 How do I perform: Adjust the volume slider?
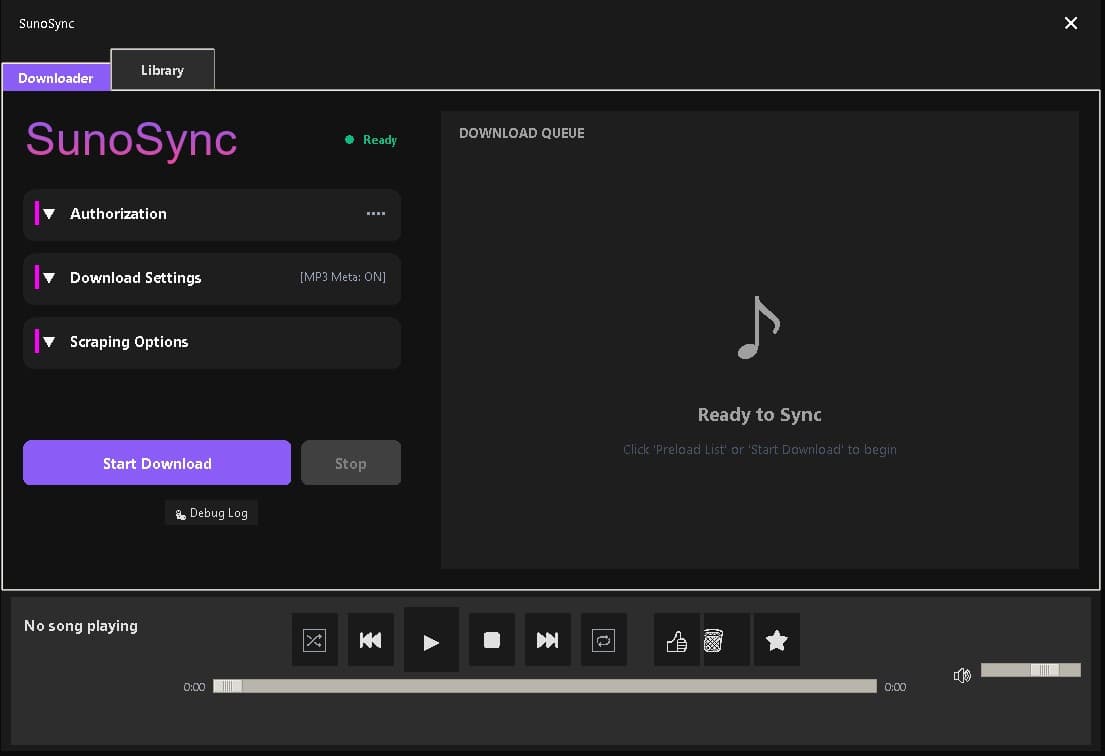coord(1031,670)
